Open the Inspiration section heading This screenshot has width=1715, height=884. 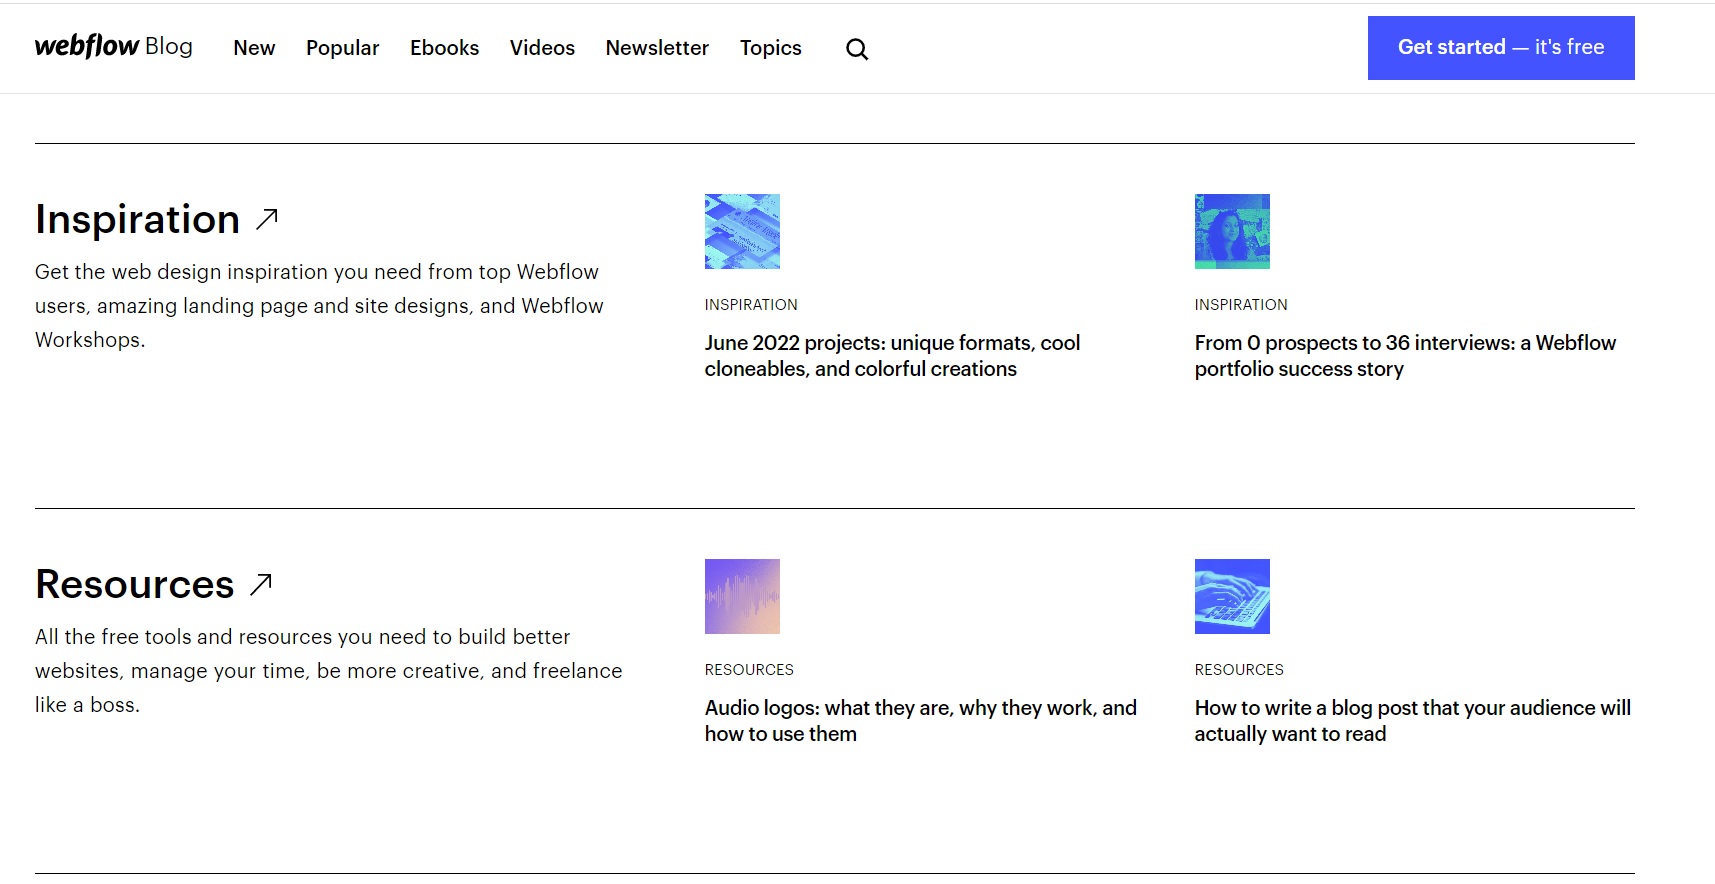138,219
